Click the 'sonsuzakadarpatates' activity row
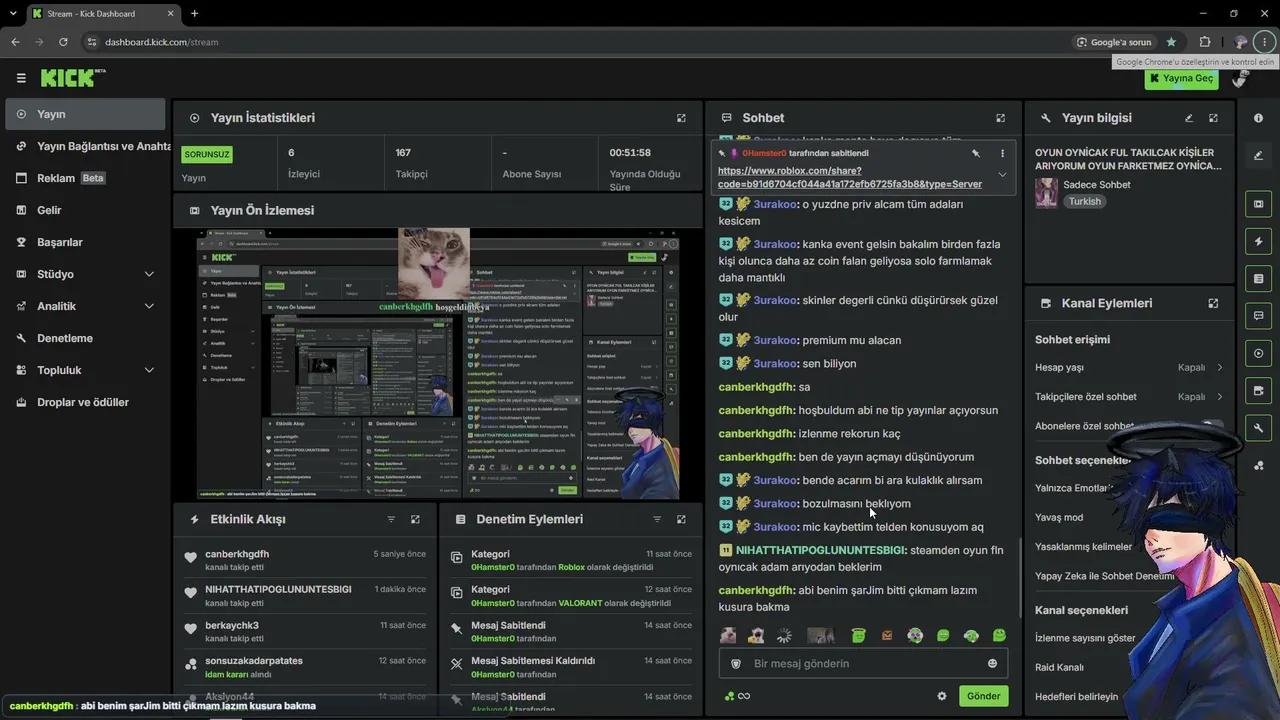Viewport: 1280px width, 720px height. [x=305, y=667]
